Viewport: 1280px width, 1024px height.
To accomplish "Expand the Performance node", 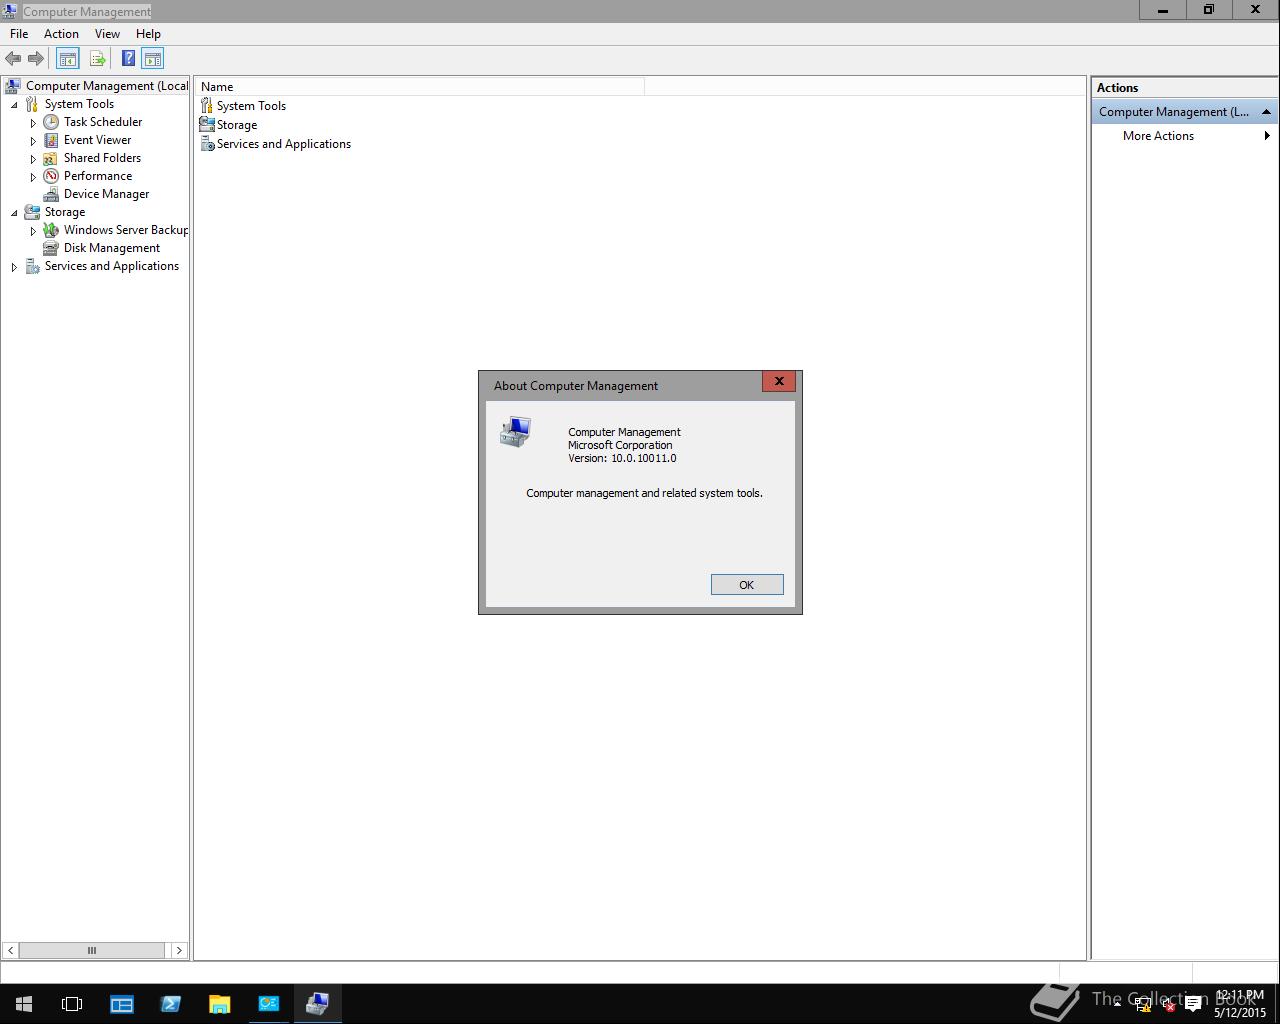I will point(33,177).
